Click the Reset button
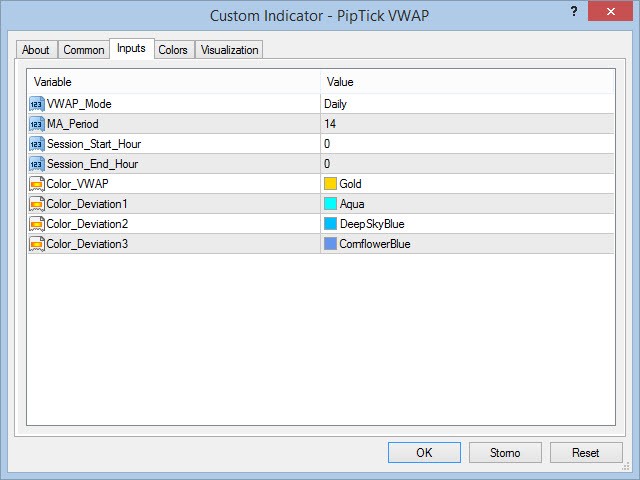Screen dimensions: 640x480 (x=586, y=452)
